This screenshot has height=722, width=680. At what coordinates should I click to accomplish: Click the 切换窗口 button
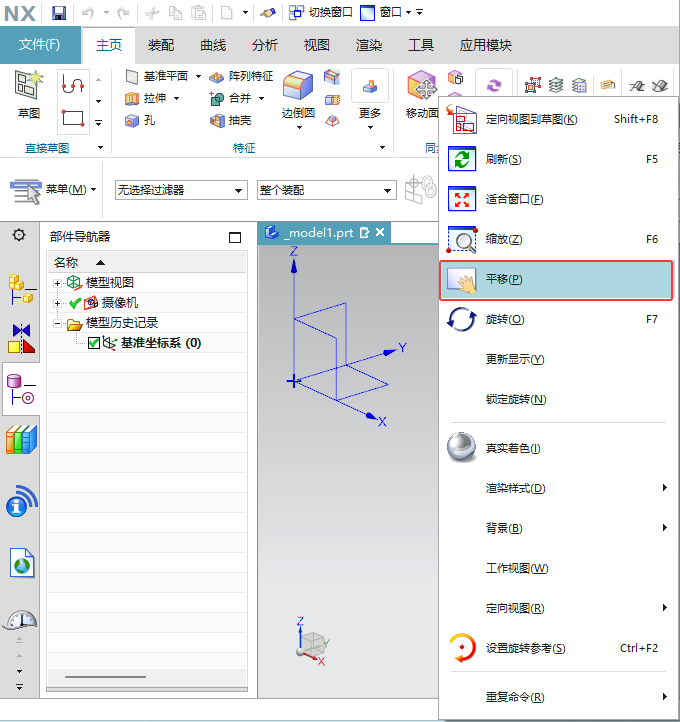[320, 12]
